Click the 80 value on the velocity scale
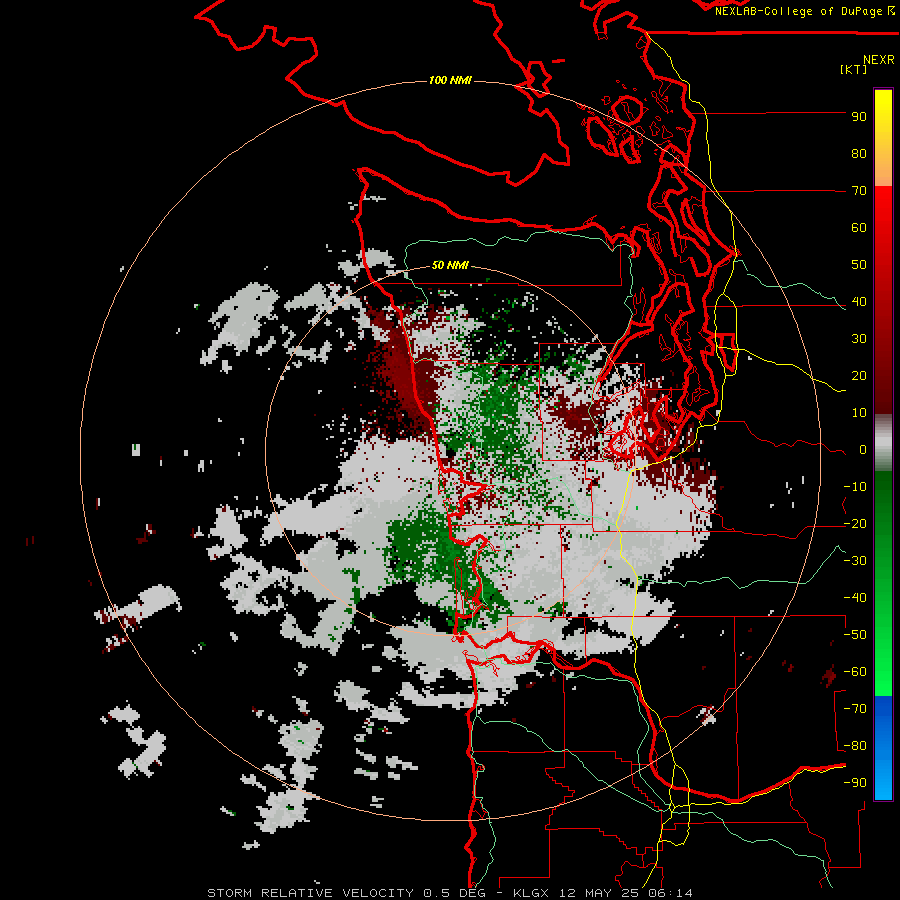 [x=859, y=154]
